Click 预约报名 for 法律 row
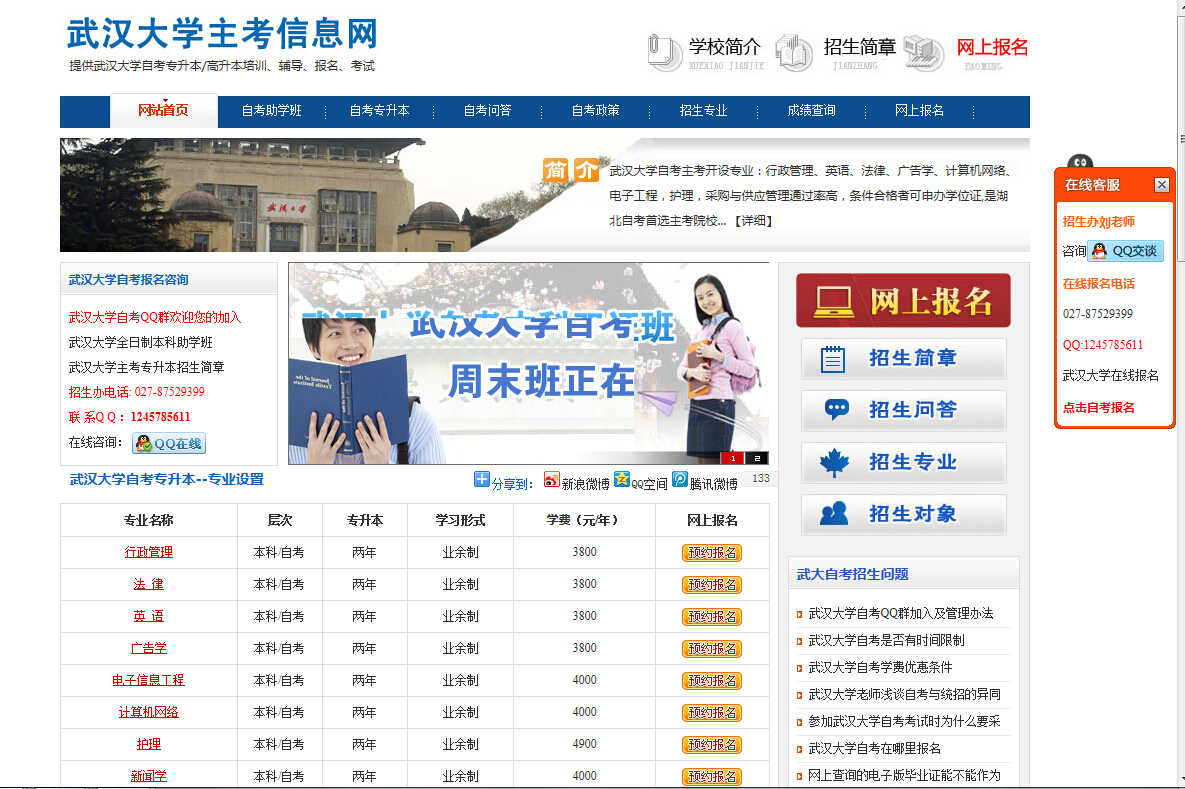 pos(712,585)
